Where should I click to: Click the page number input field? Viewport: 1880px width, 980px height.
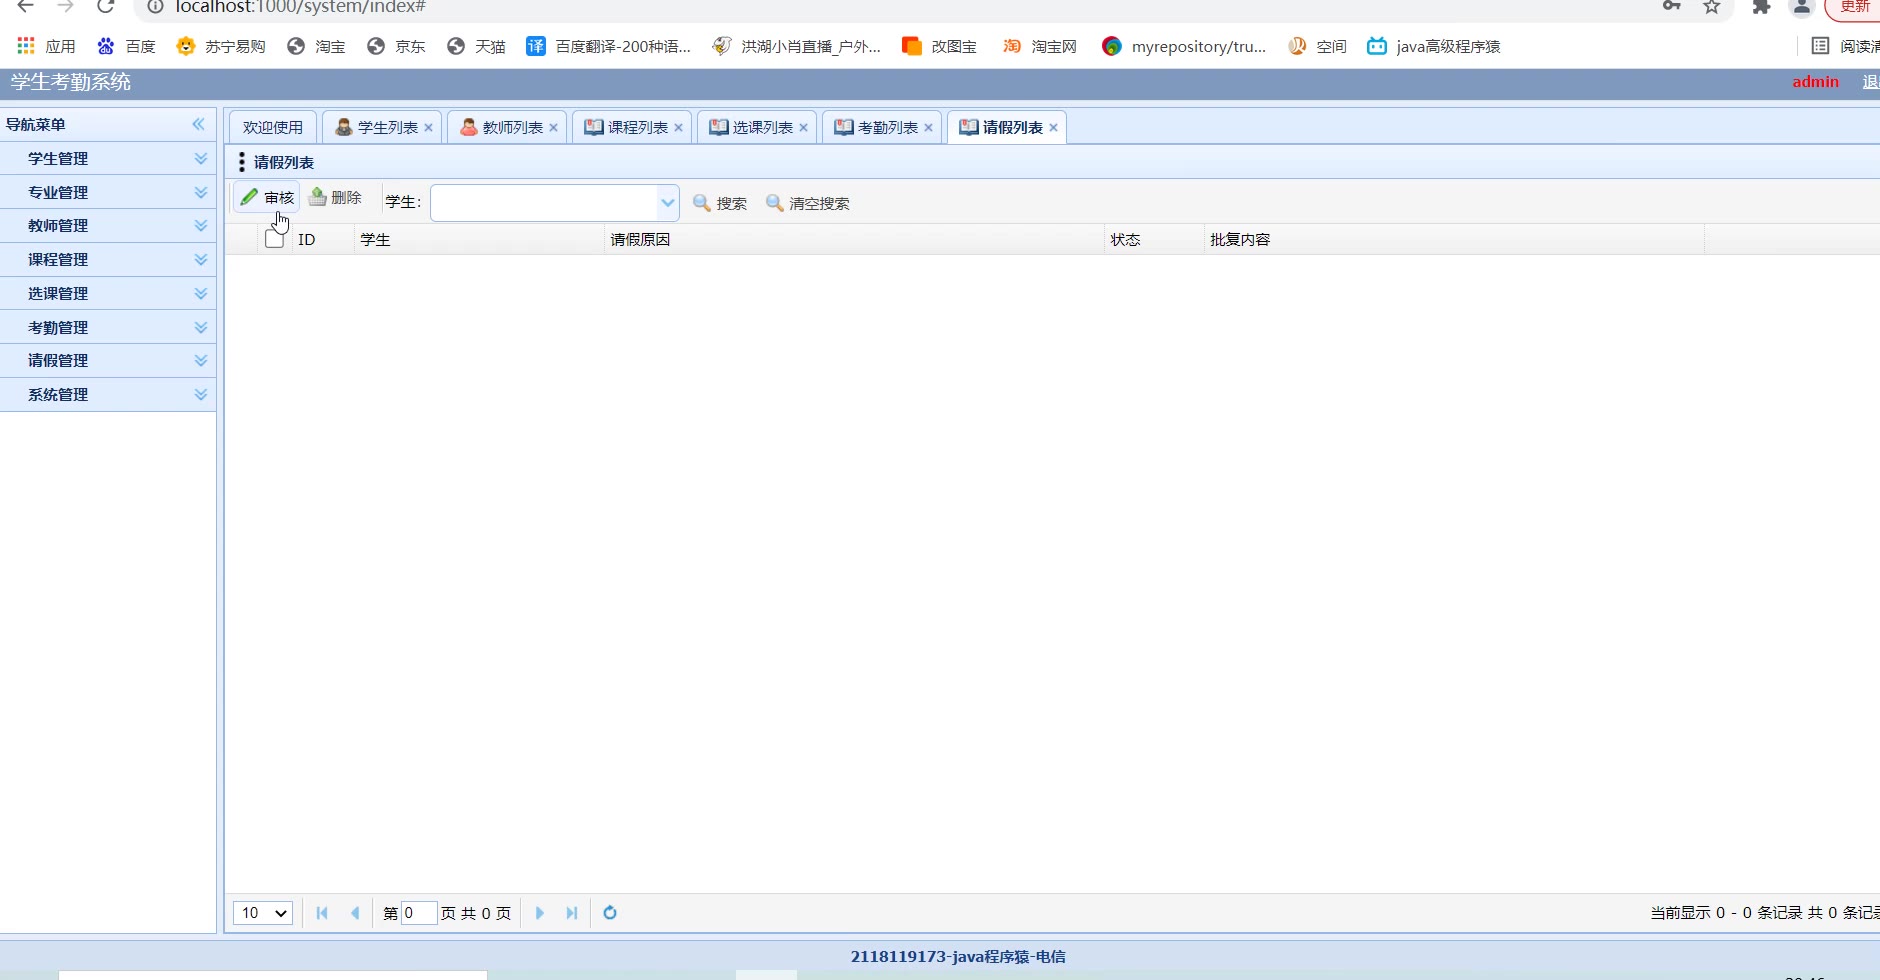pyautogui.click(x=419, y=913)
